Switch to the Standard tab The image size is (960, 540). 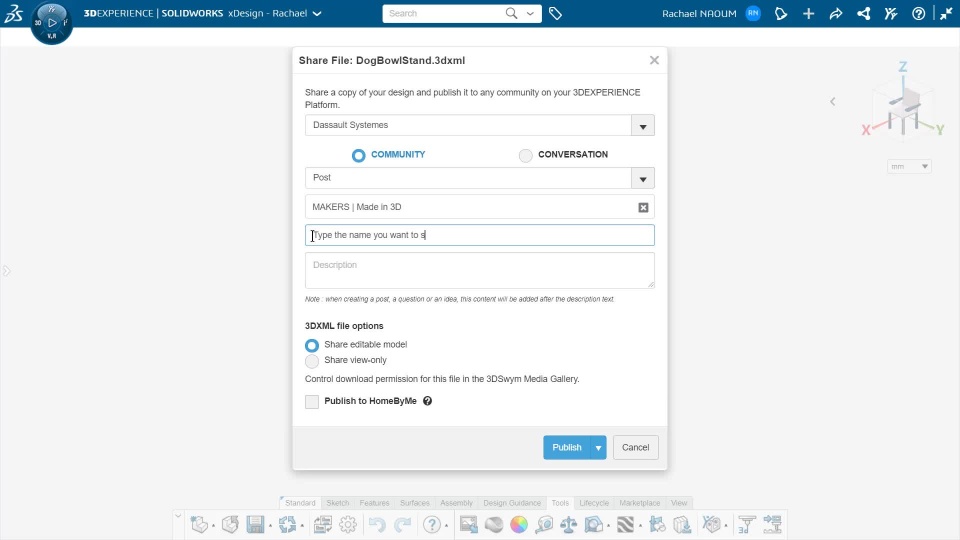click(300, 503)
